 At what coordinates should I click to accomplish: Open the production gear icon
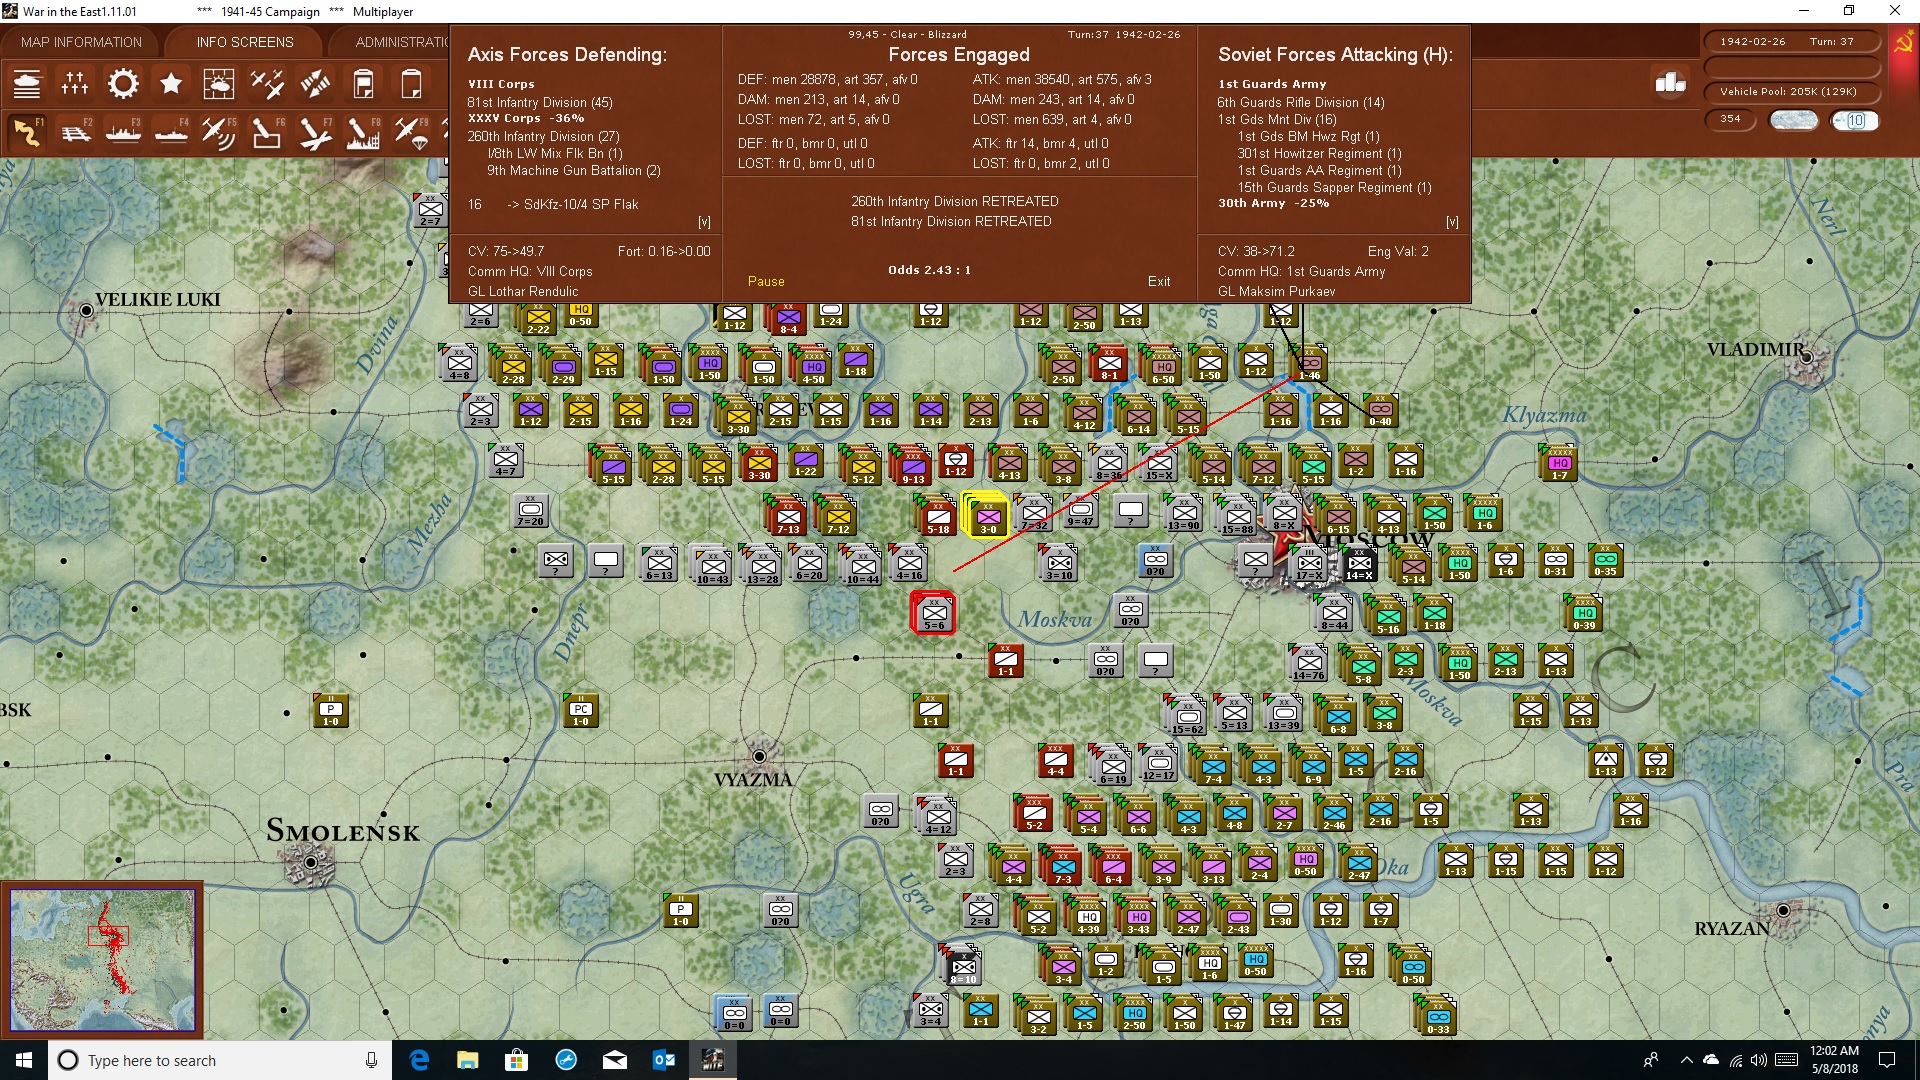pyautogui.click(x=123, y=84)
